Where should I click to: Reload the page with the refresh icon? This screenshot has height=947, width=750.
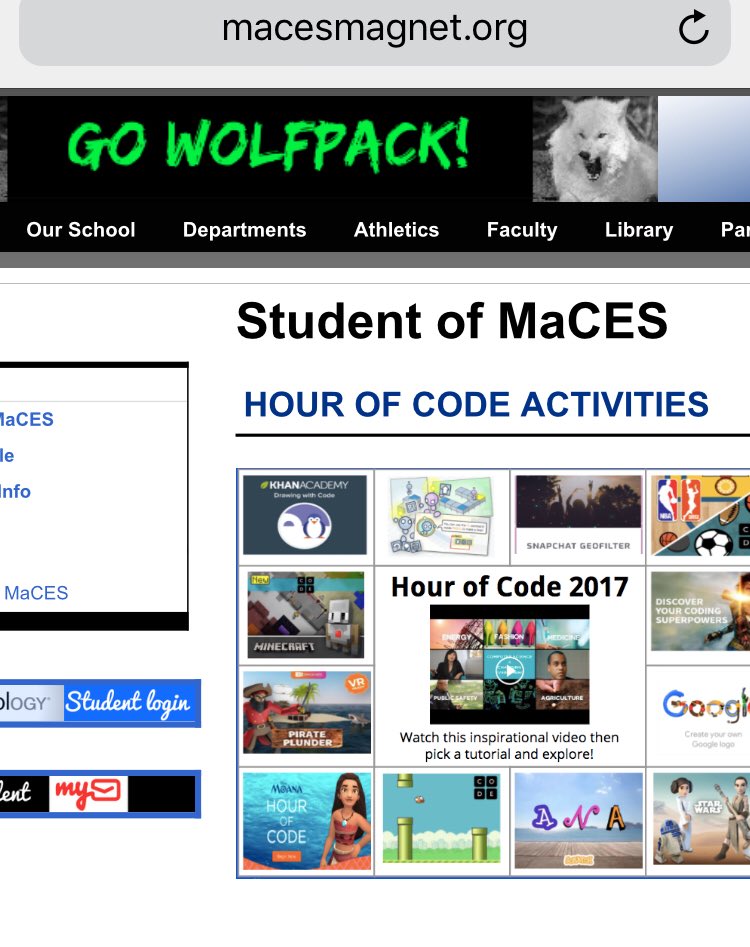(x=693, y=27)
